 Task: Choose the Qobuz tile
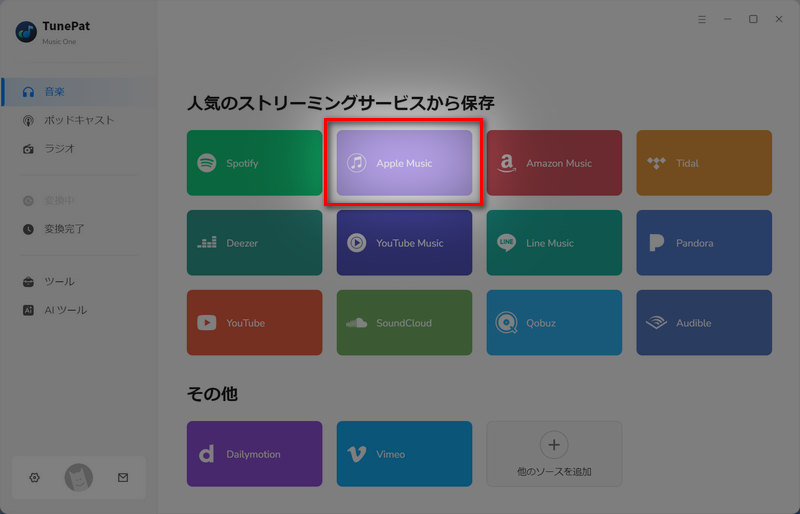coord(554,323)
